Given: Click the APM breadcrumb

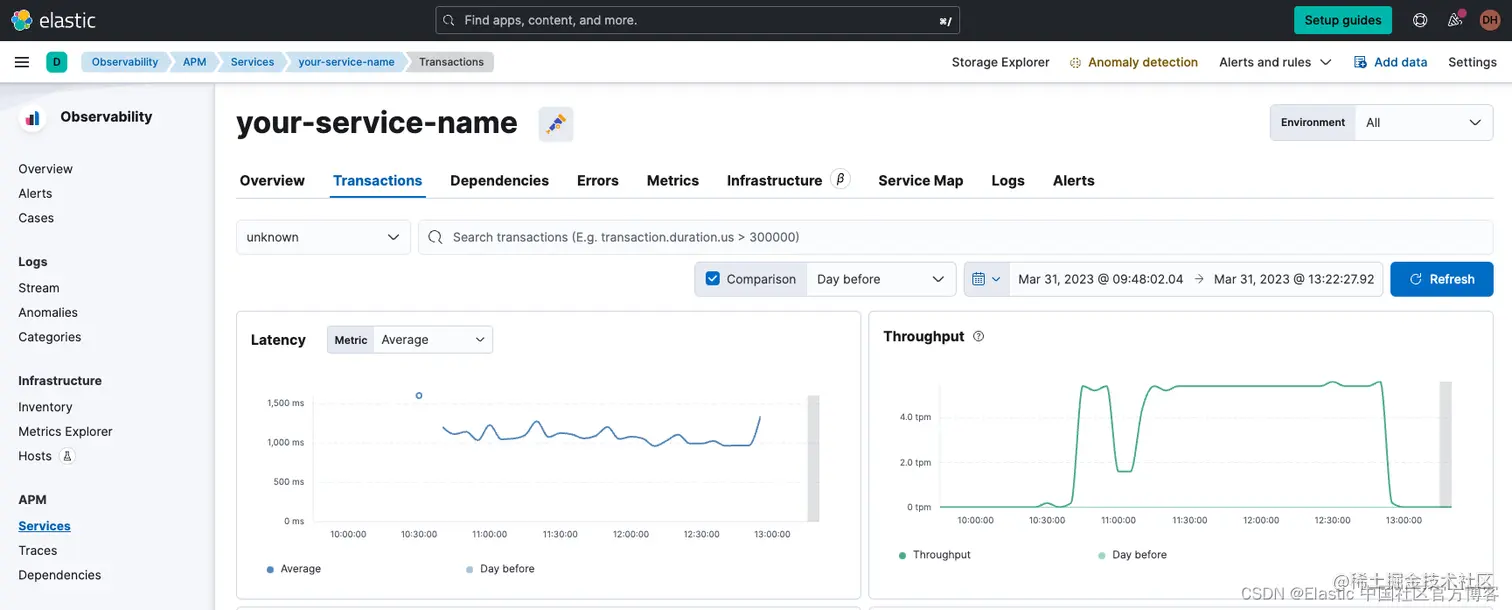Looking at the screenshot, I should pos(195,62).
